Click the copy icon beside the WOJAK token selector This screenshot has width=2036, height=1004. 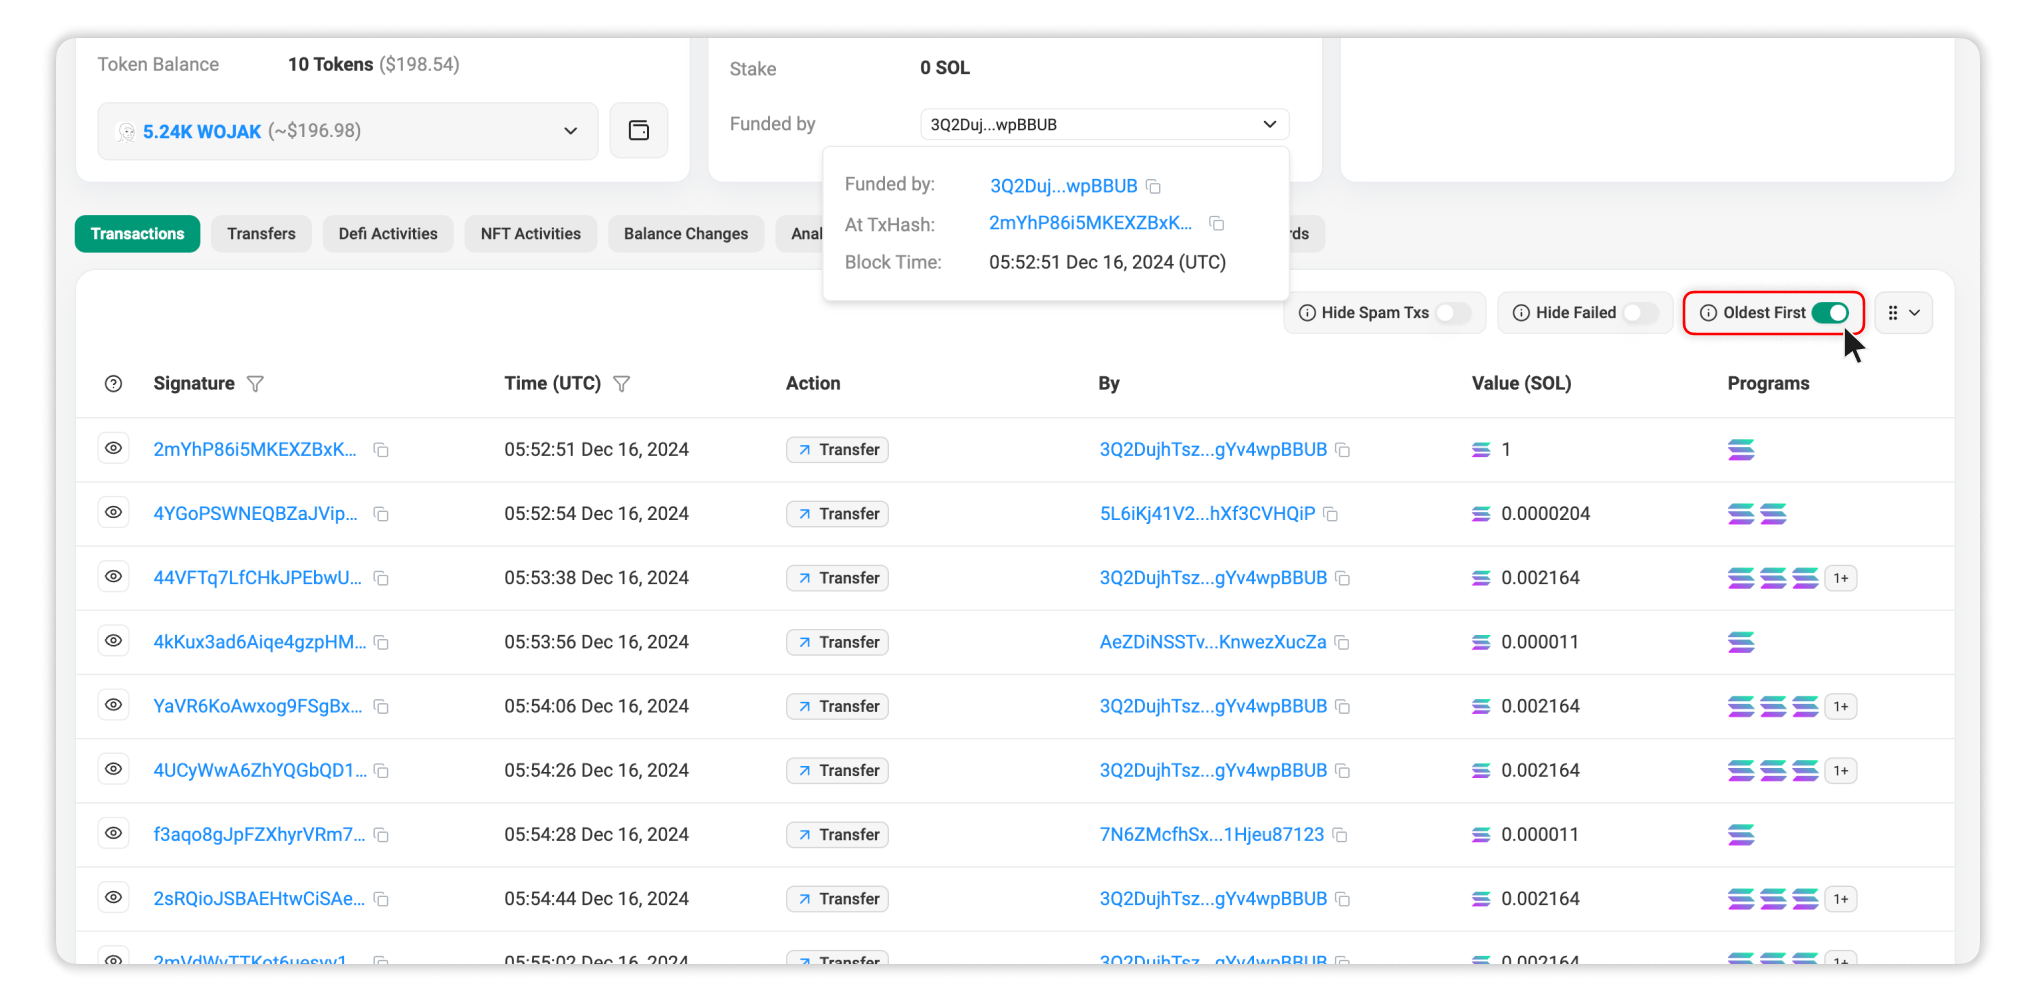point(639,130)
